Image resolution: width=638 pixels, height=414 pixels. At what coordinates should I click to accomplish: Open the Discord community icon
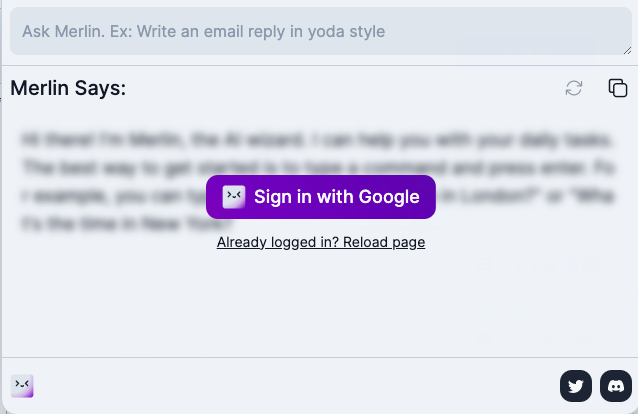(x=616, y=385)
